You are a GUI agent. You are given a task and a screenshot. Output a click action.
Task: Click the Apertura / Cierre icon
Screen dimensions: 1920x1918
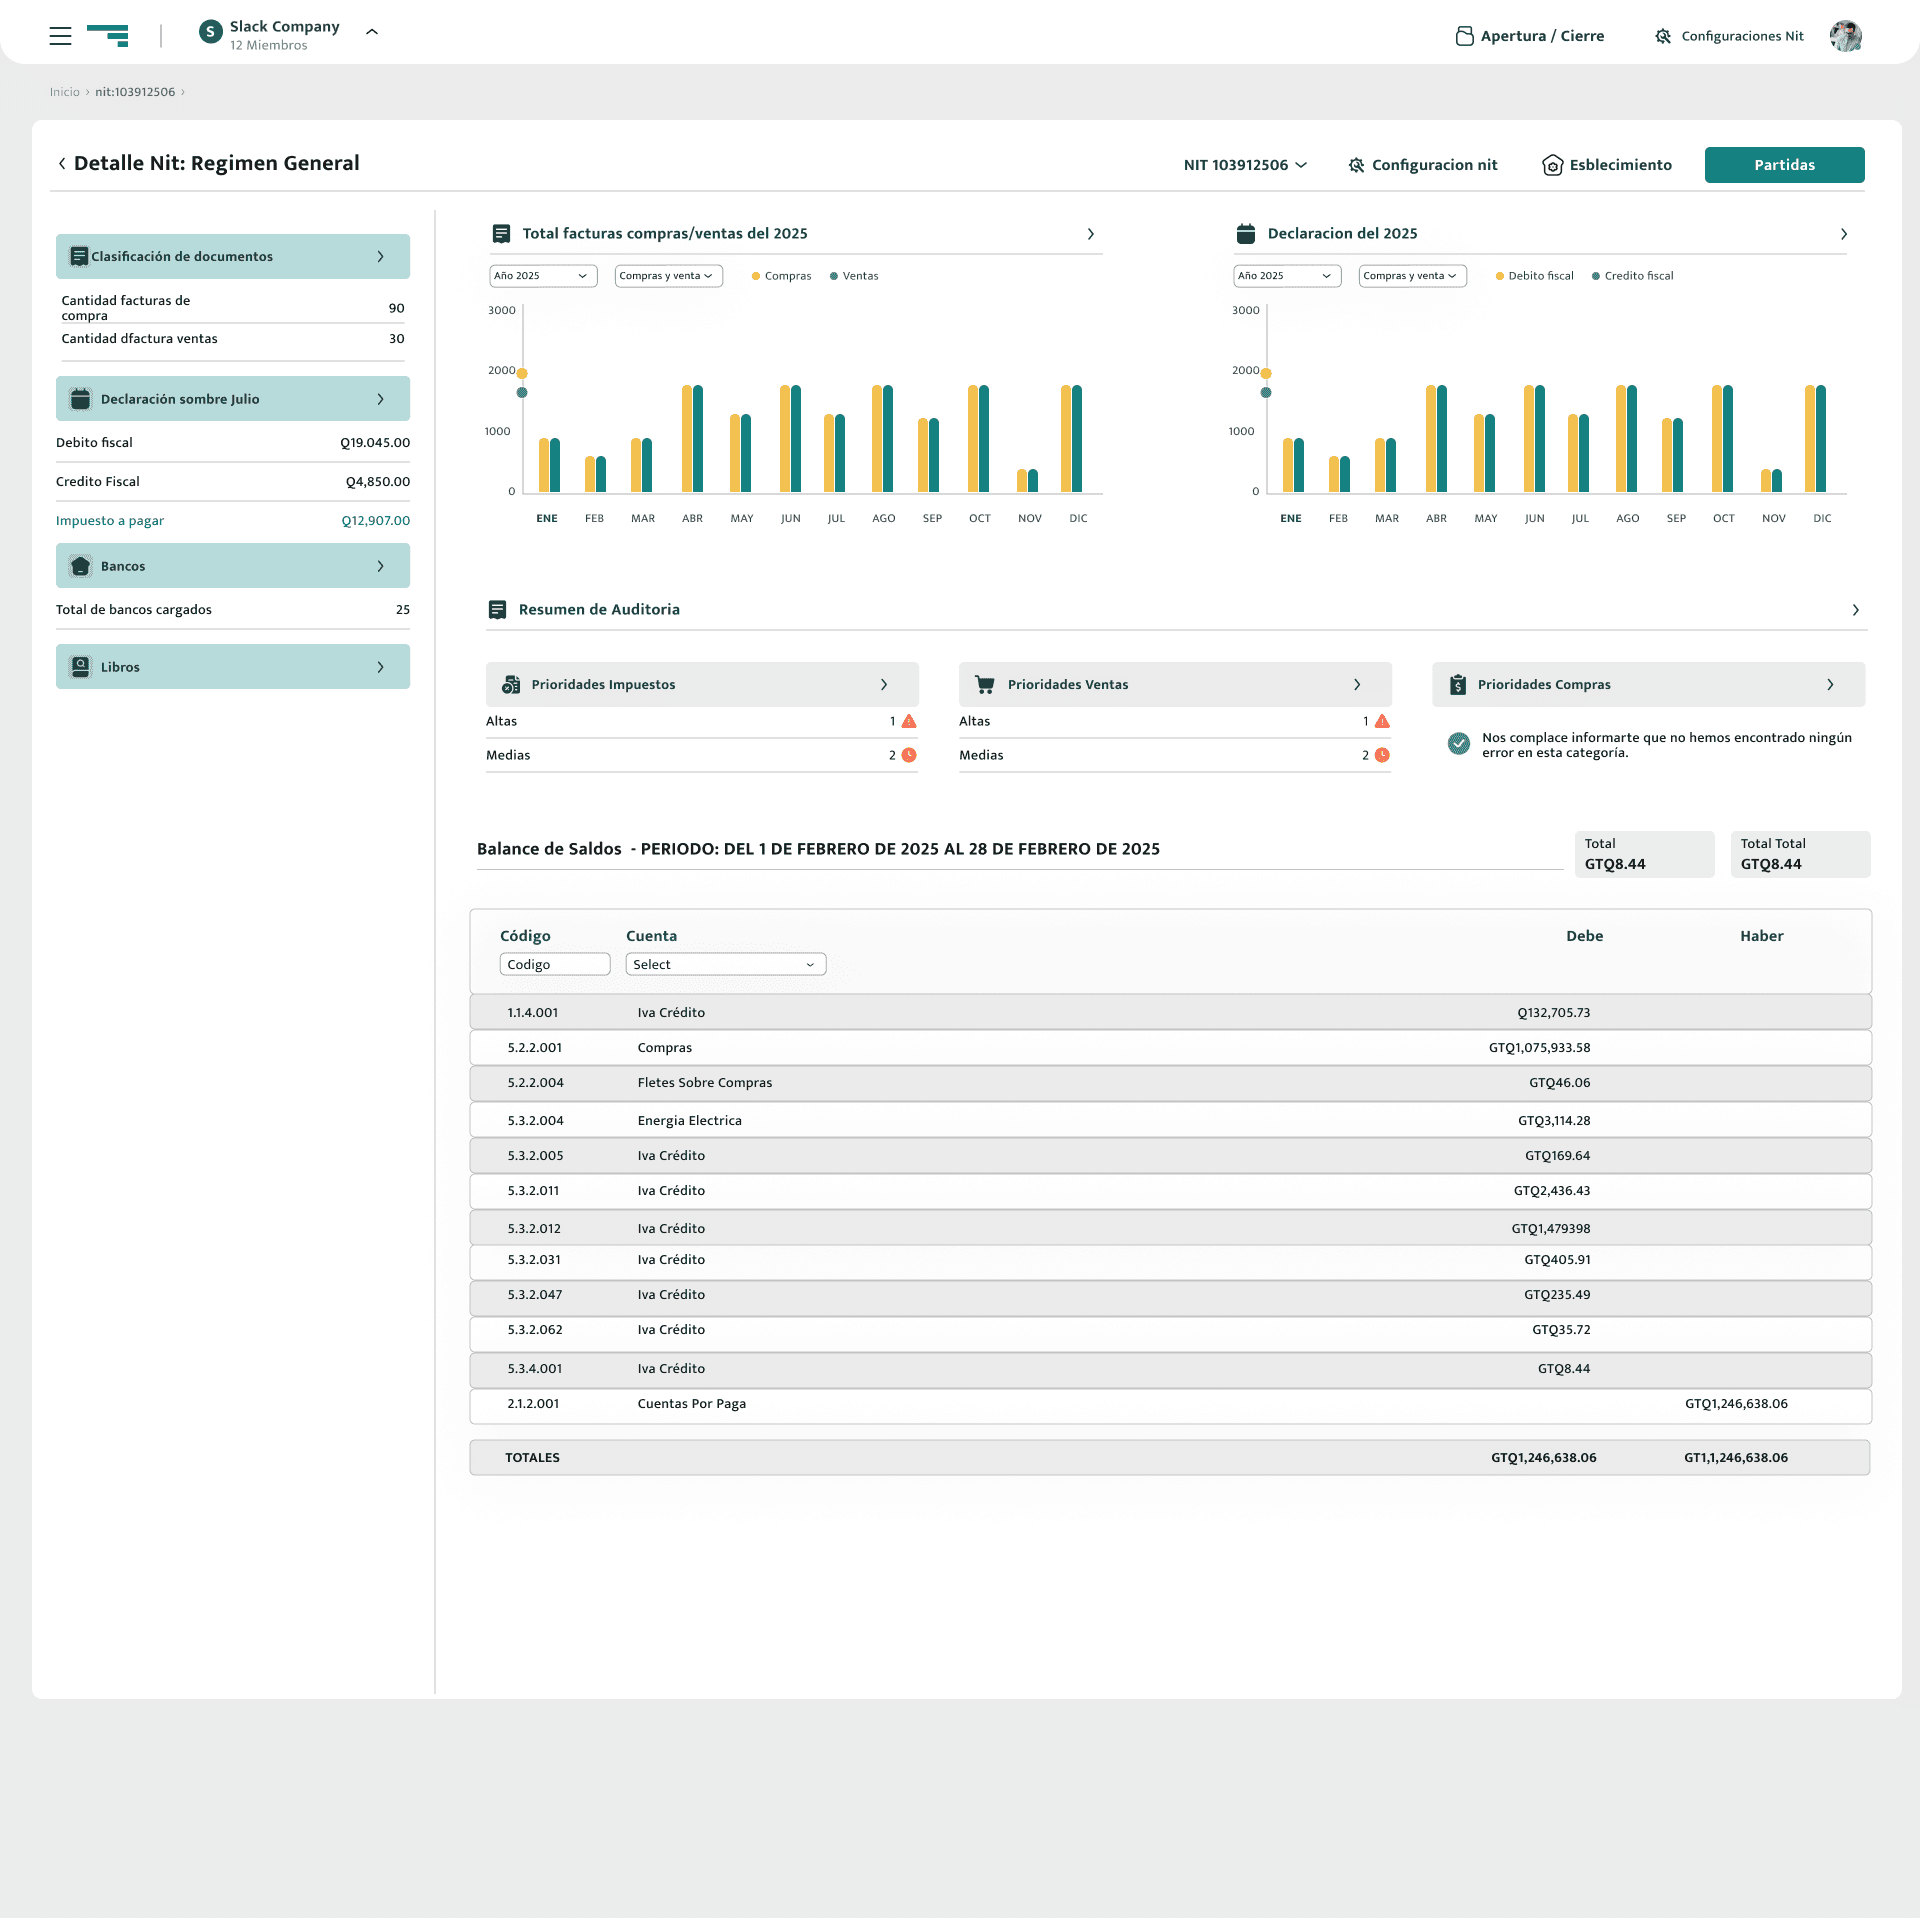pyautogui.click(x=1464, y=36)
